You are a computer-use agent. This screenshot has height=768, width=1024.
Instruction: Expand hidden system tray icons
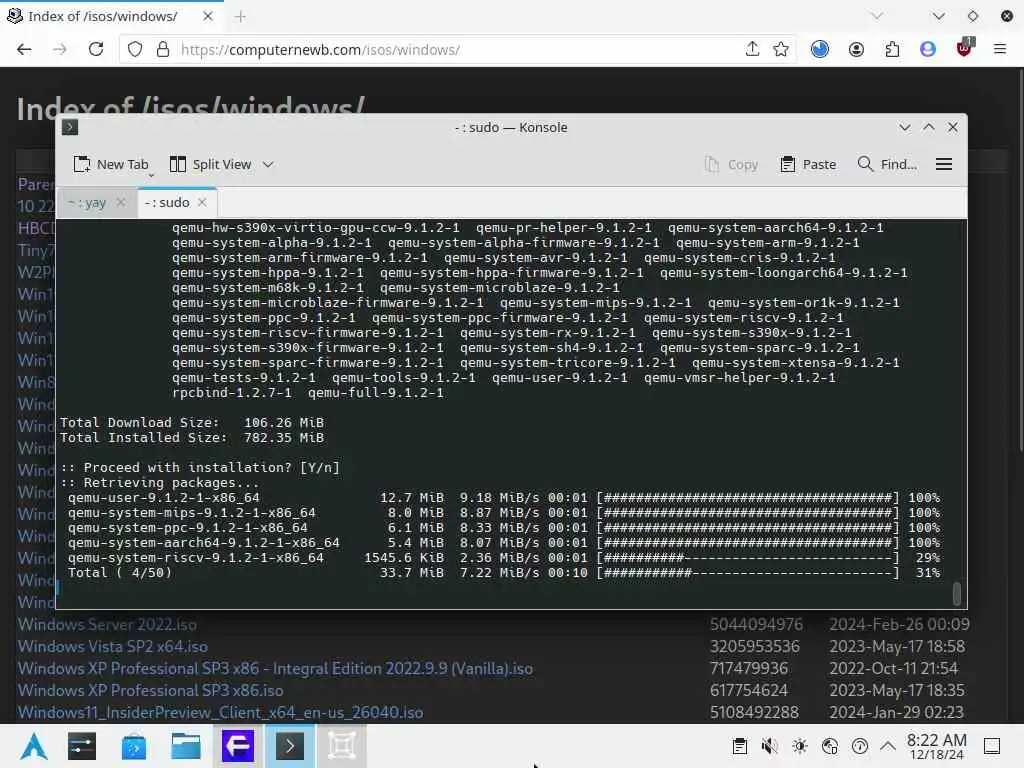click(888, 745)
